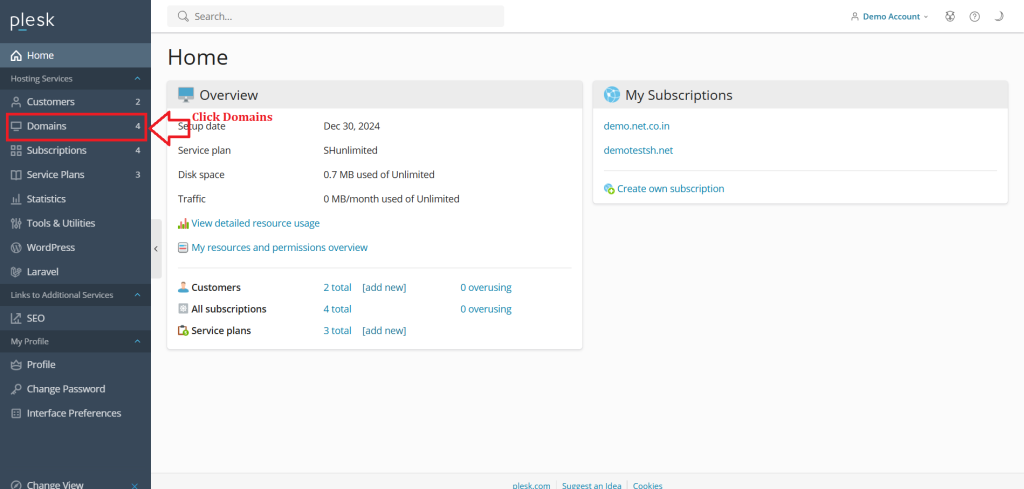Screen dimensions: 1024x489
Task: Open Customers 0 overusing link
Action: [x=486, y=287]
